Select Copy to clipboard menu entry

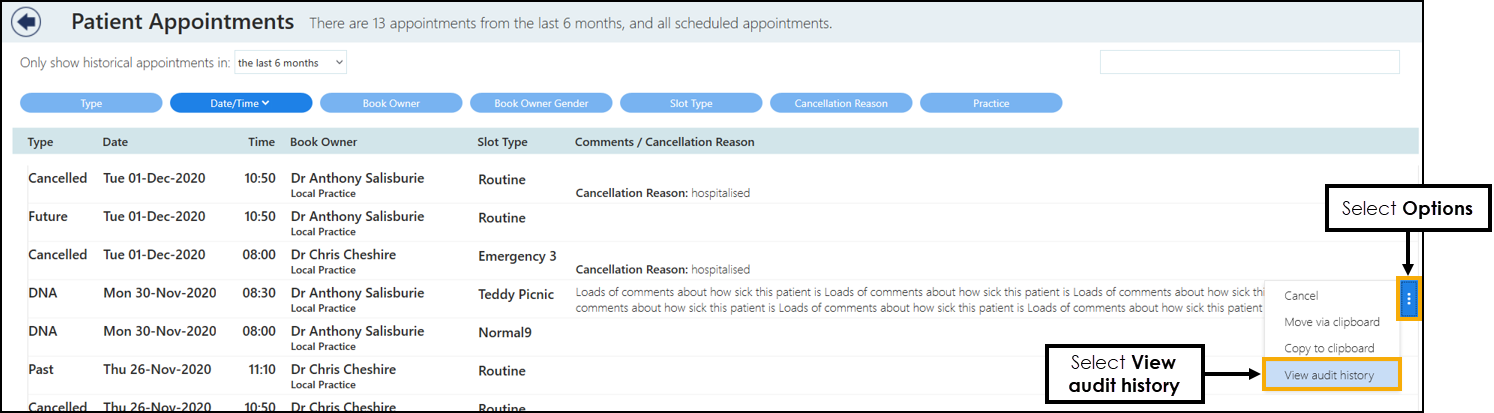pos(1329,348)
